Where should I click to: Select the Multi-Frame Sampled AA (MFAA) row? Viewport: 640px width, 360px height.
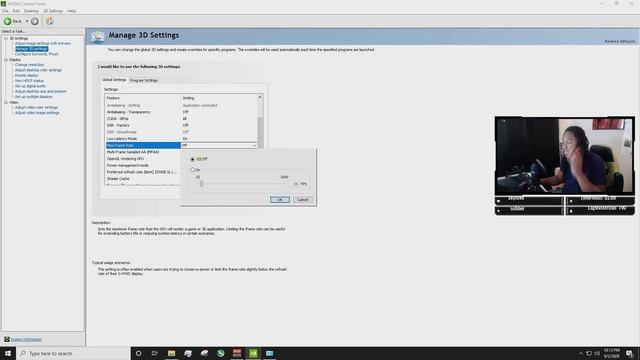tap(143, 152)
